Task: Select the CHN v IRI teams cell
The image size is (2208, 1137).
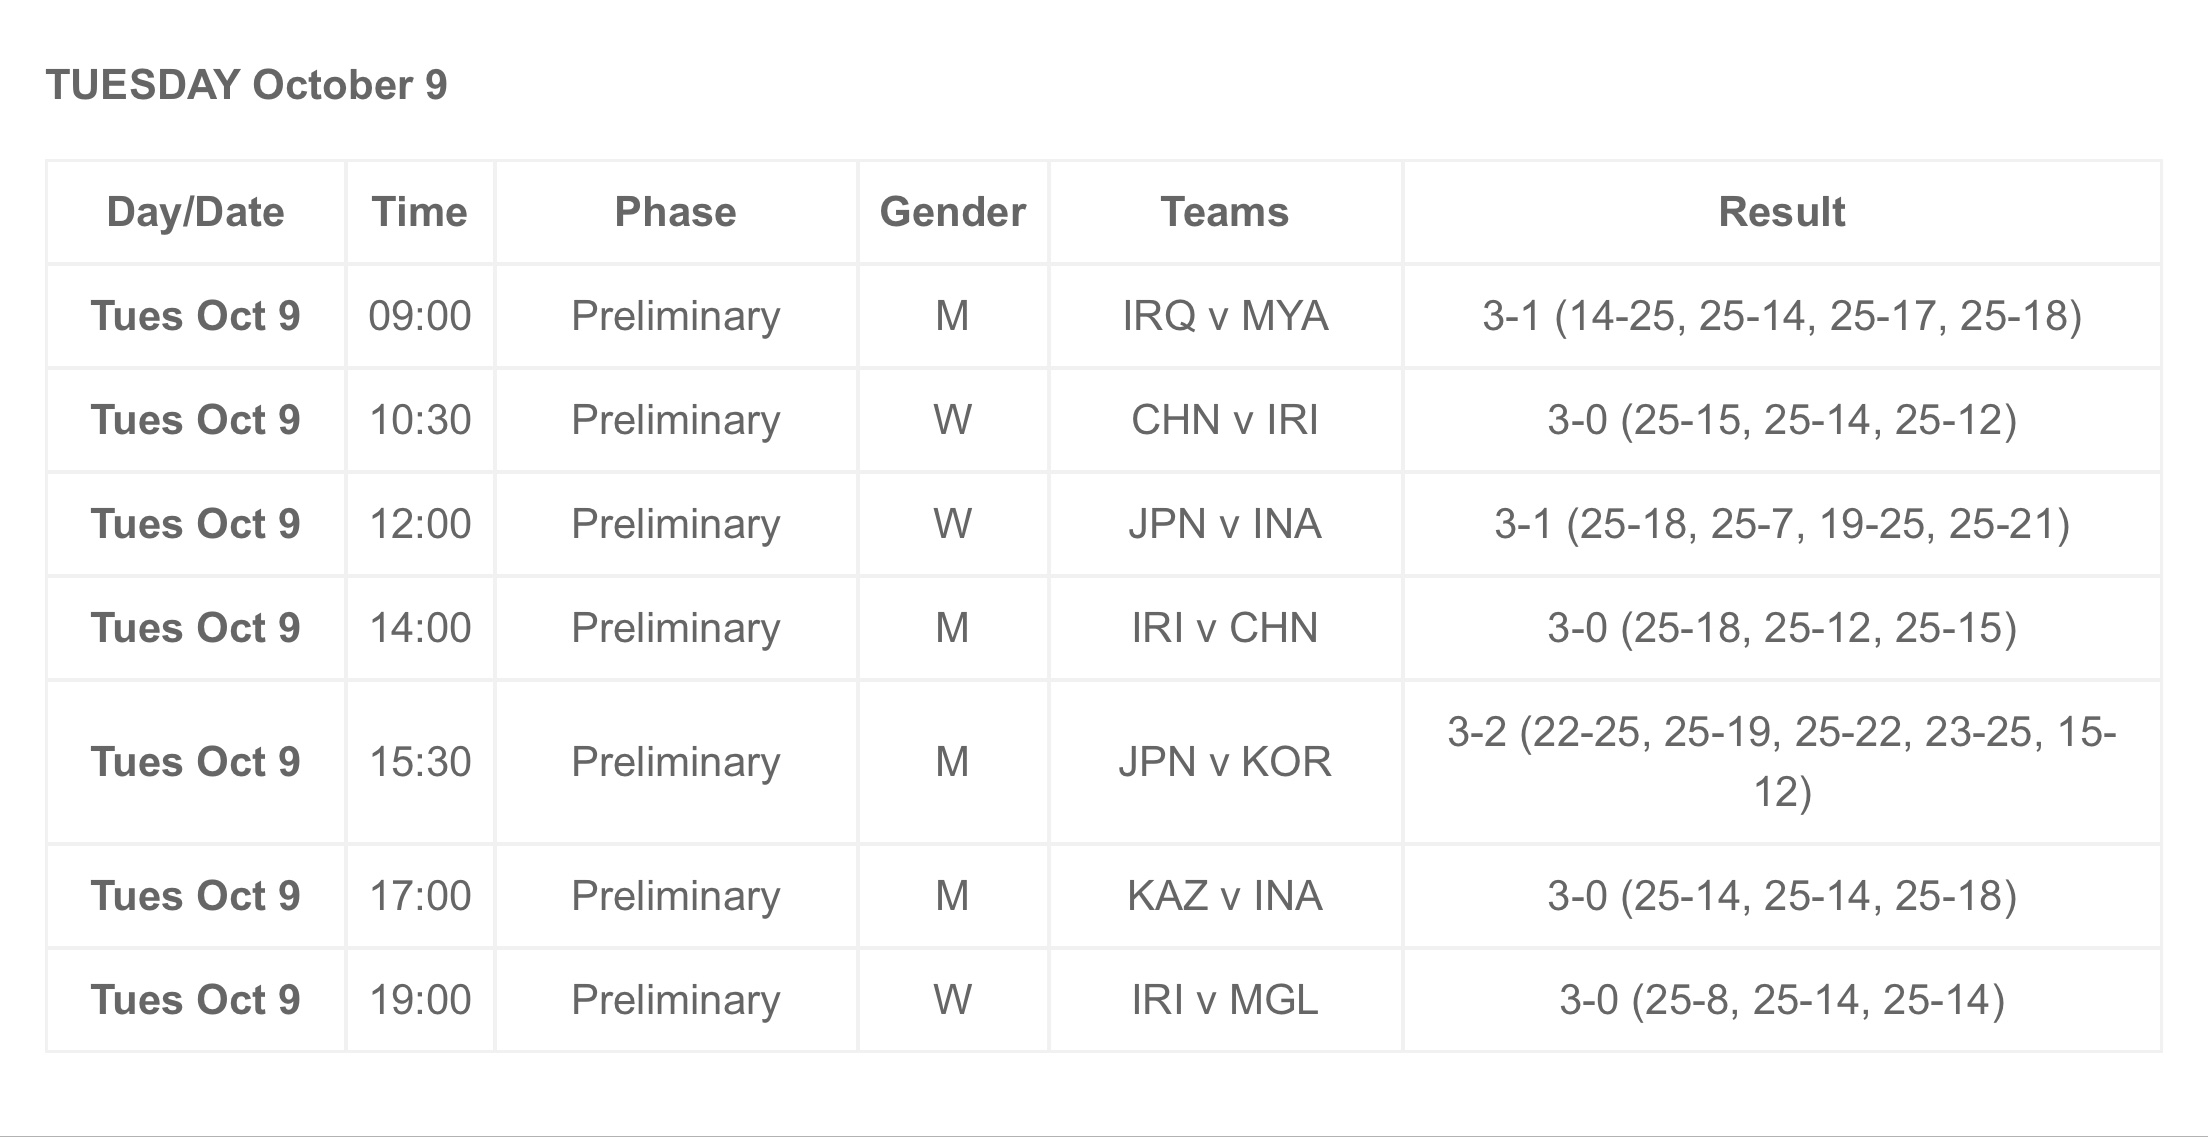Action: (x=1225, y=420)
